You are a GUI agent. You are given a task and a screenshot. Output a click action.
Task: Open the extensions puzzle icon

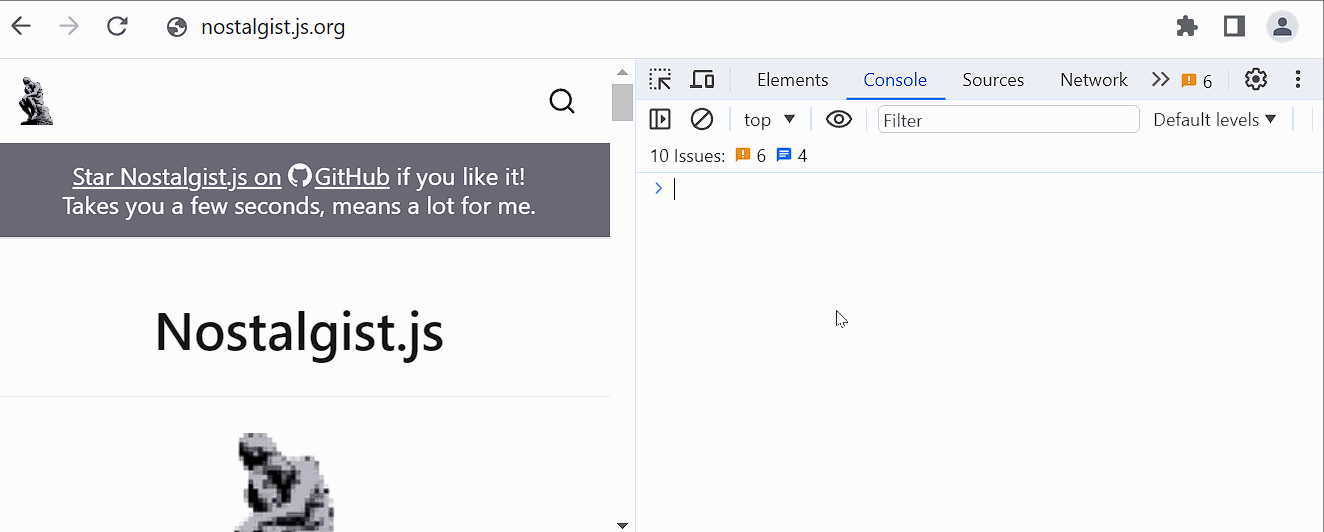(x=1187, y=26)
